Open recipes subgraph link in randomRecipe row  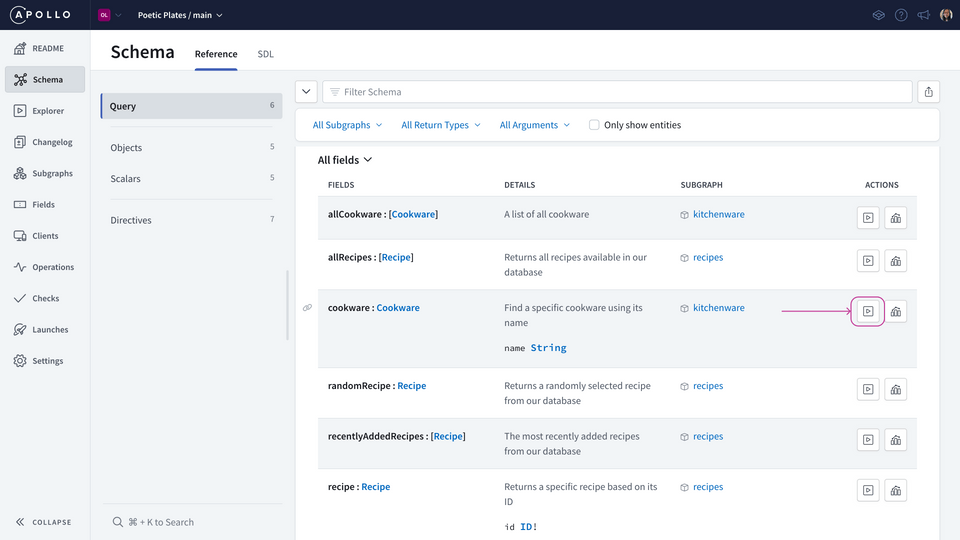tap(708, 386)
